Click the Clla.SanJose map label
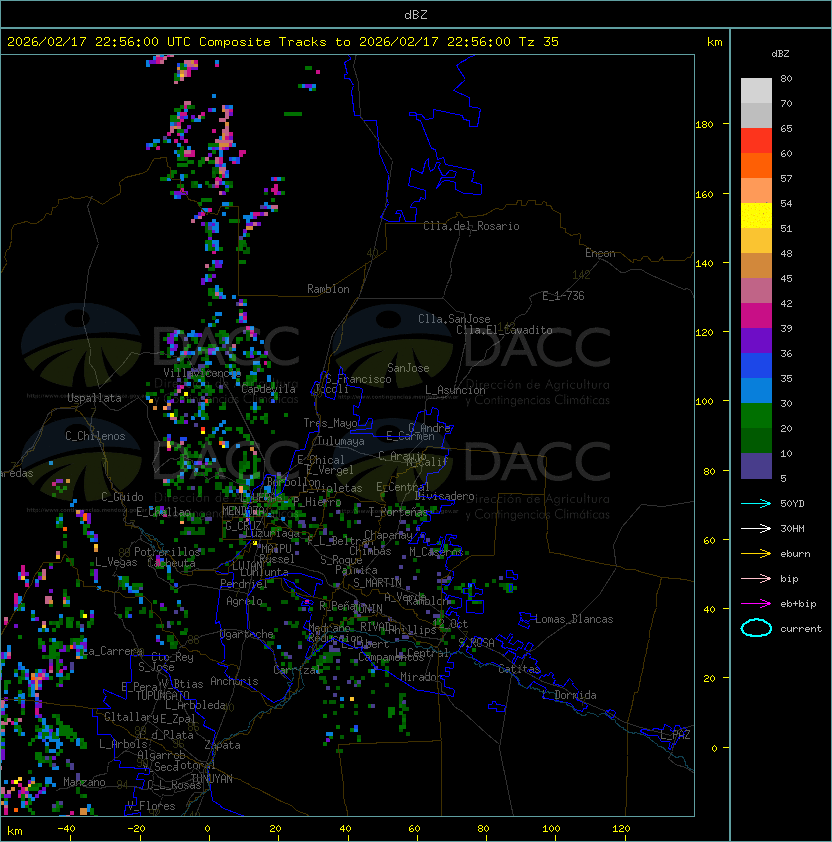 pyautogui.click(x=454, y=319)
